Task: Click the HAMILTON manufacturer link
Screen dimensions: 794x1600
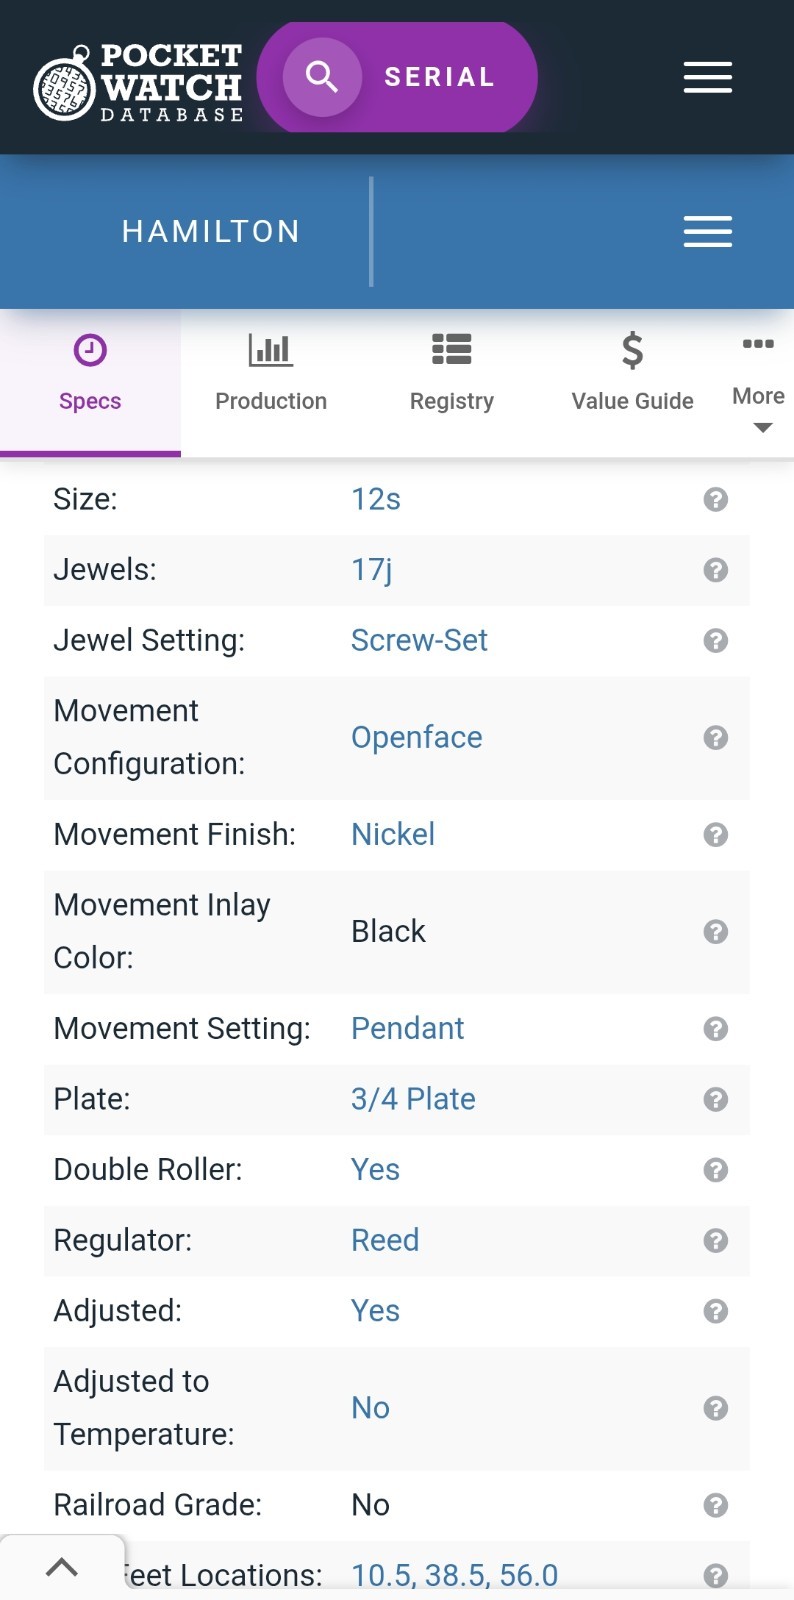Action: click(x=211, y=232)
